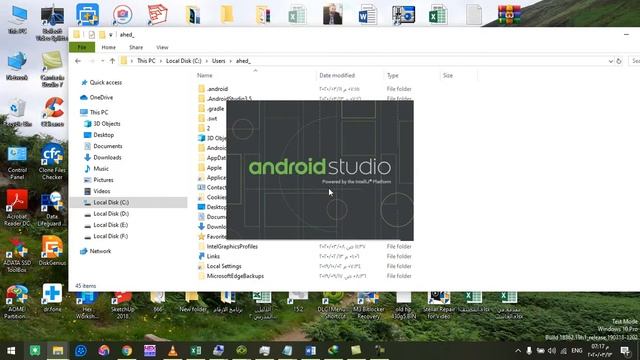The image size is (640, 360).
Task: Open Pictures in navigation pane
Action: [x=103, y=180]
